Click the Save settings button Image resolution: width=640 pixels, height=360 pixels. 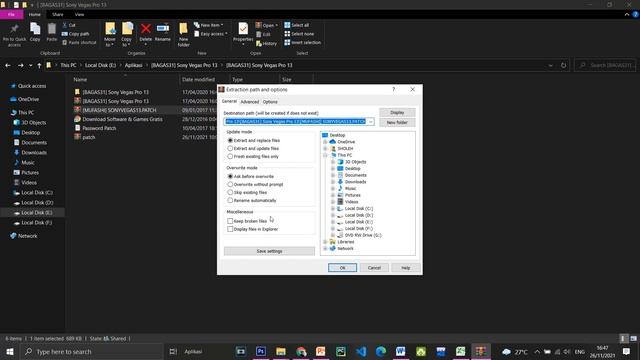click(x=269, y=251)
